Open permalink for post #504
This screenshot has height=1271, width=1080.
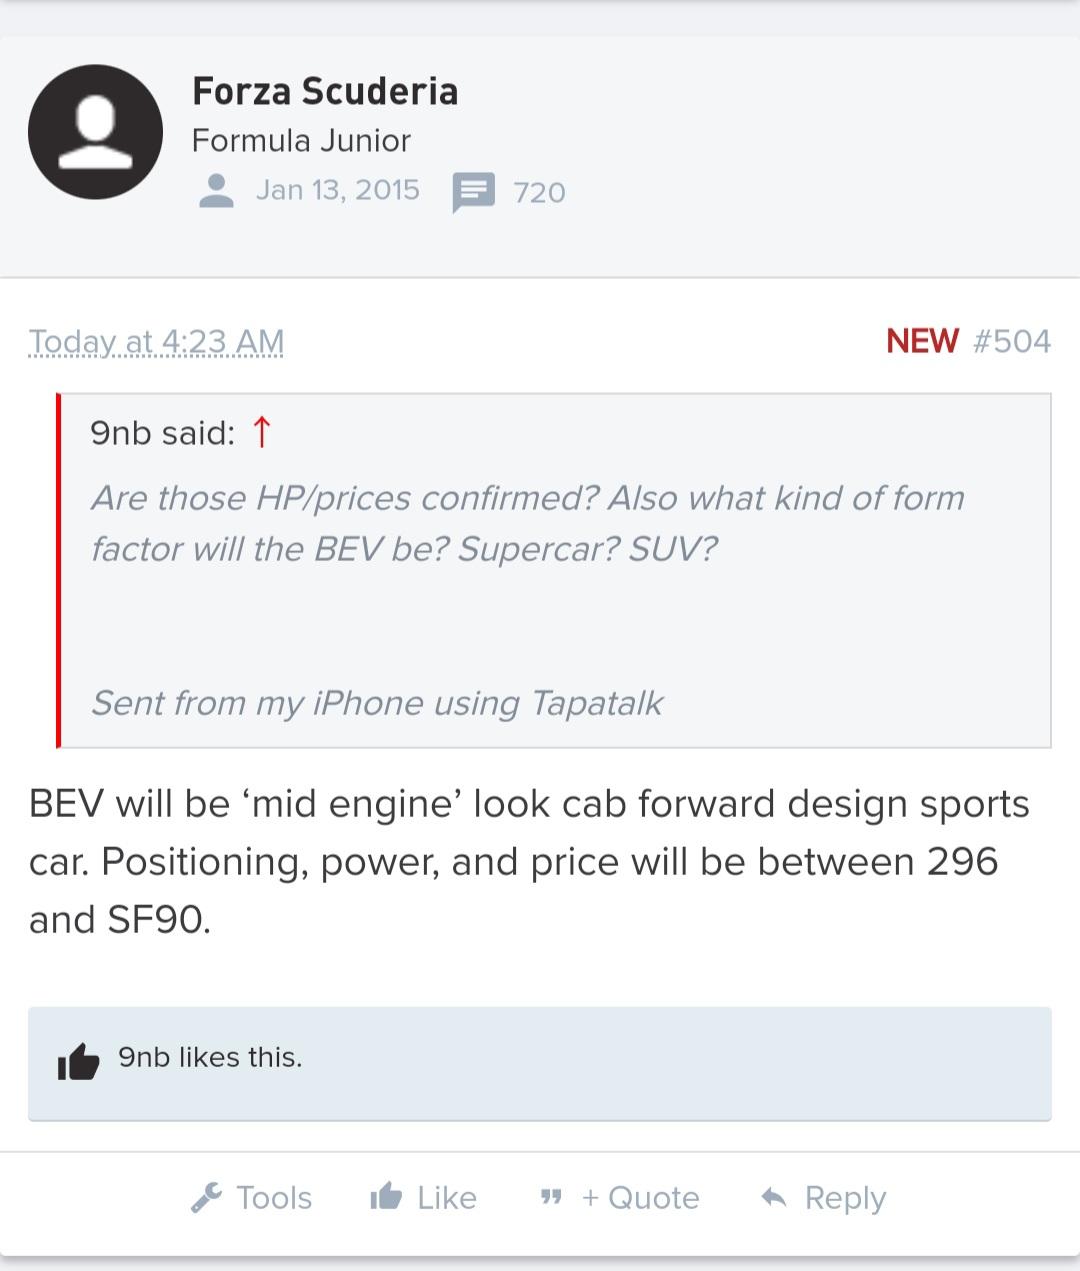tap(1011, 341)
